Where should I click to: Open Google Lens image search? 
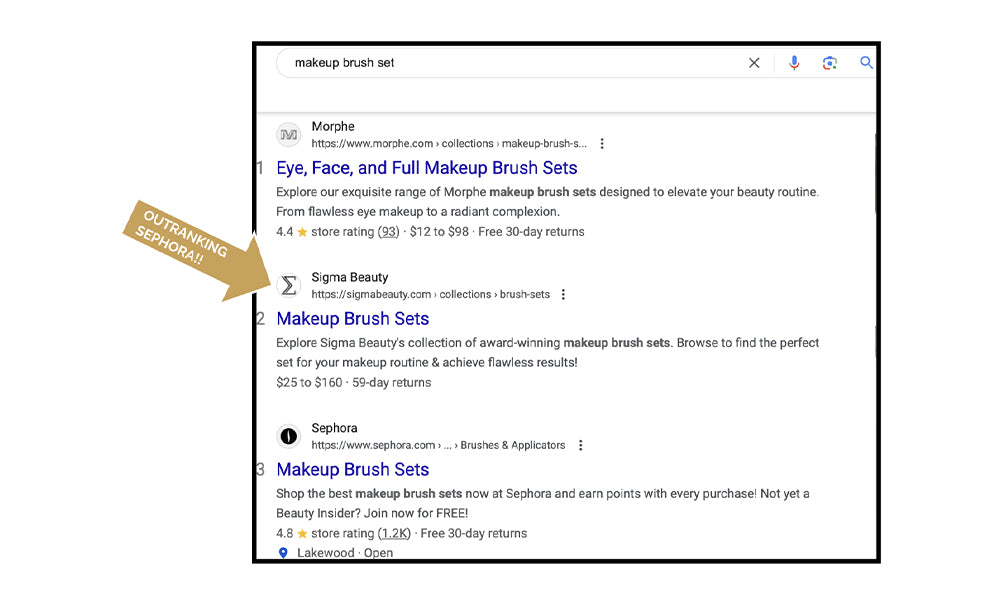pyautogui.click(x=829, y=63)
